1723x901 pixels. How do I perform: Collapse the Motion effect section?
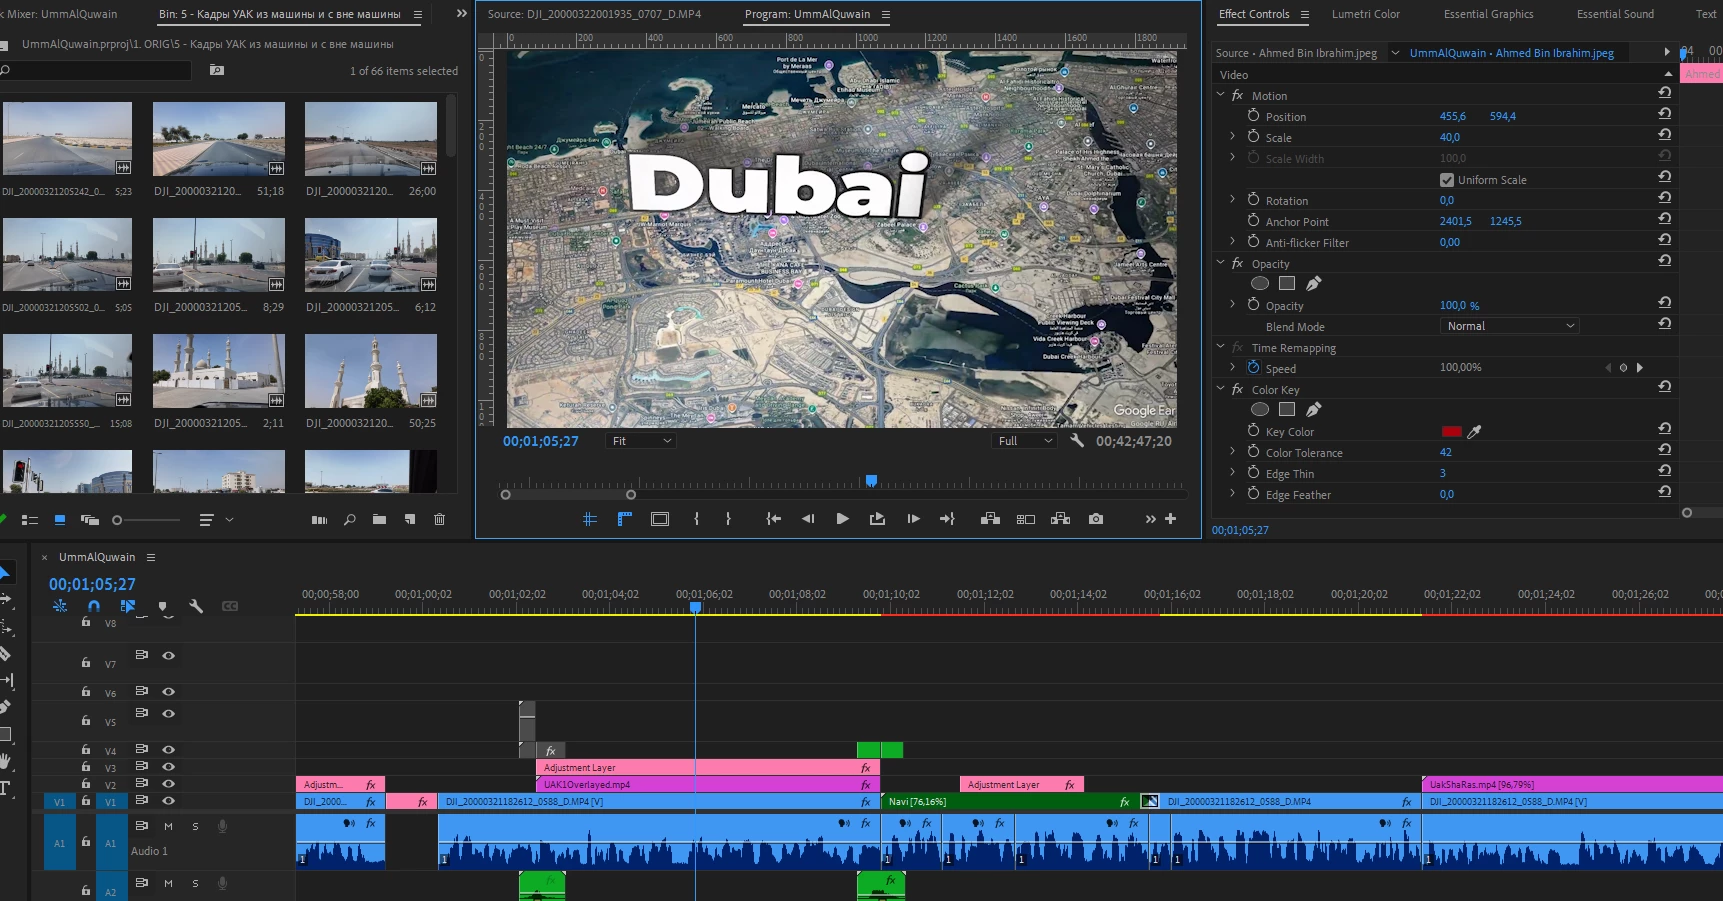(x=1220, y=95)
